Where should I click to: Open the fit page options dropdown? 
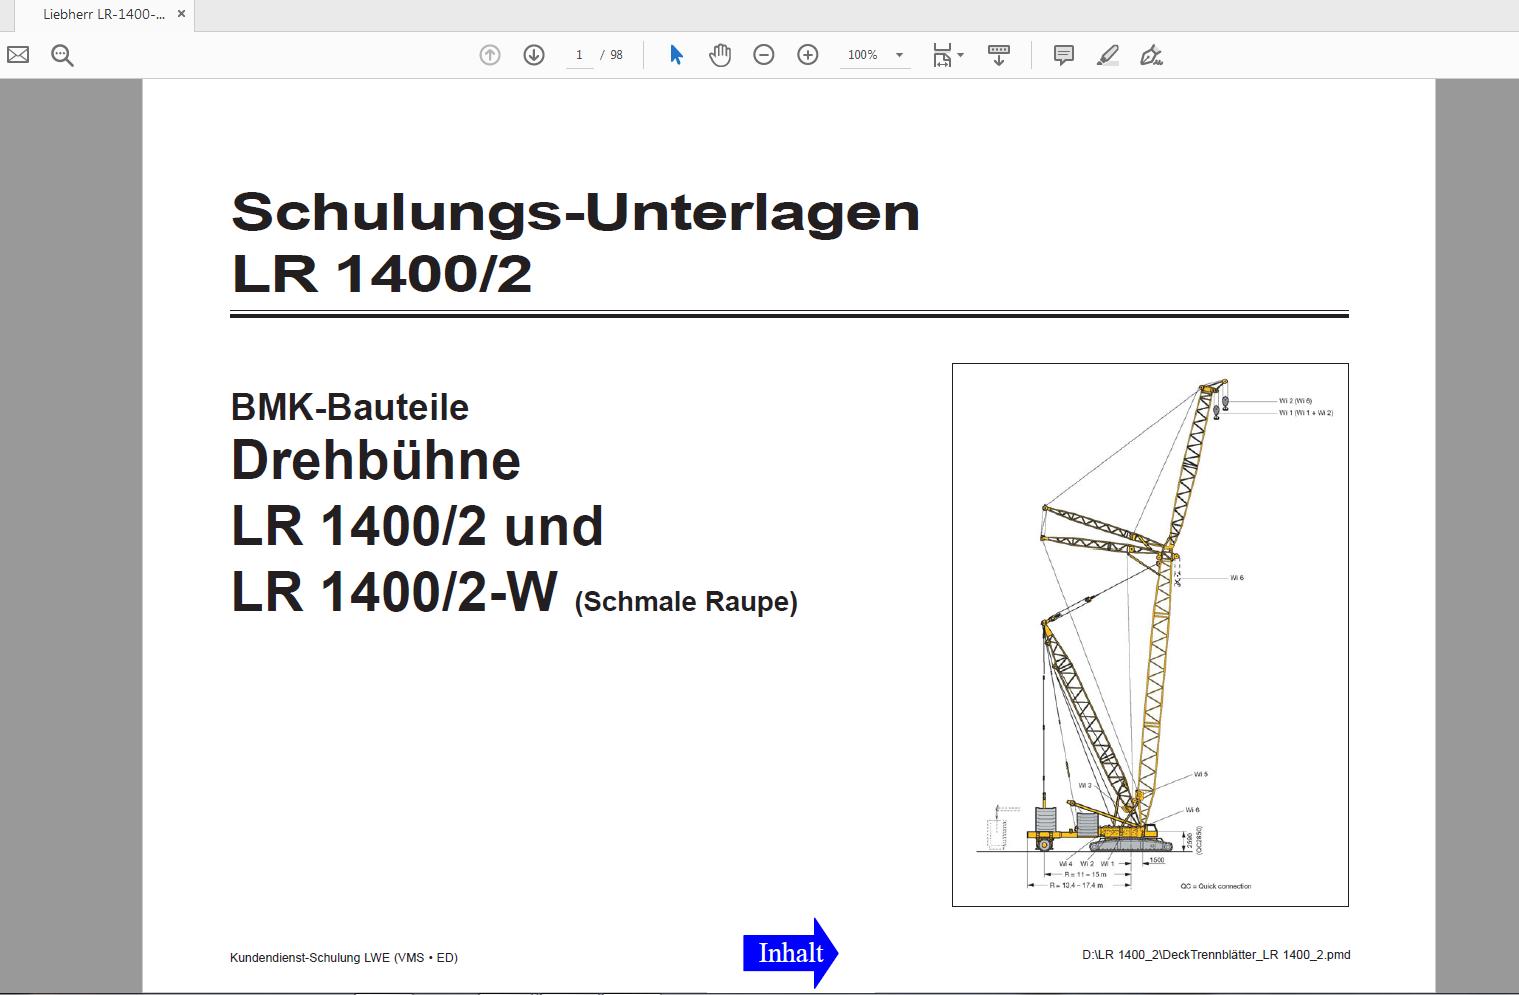coord(948,55)
